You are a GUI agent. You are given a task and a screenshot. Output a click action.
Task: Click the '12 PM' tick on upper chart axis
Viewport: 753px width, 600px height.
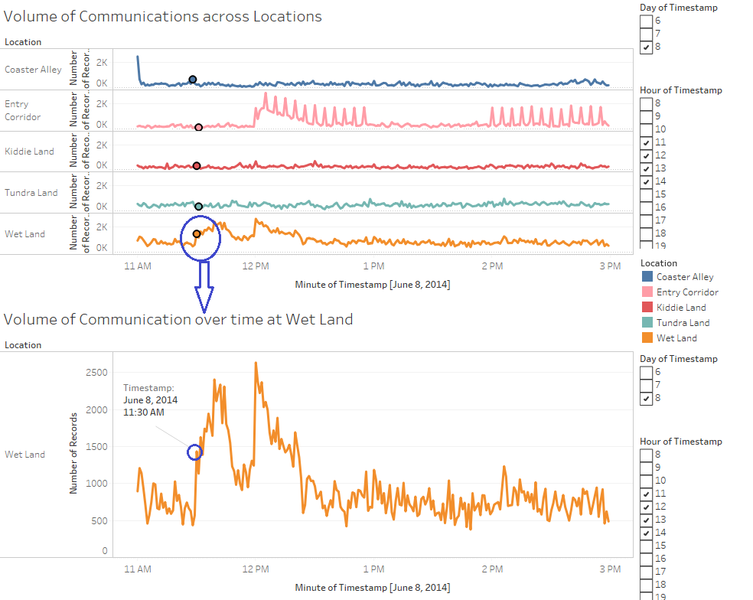point(255,266)
